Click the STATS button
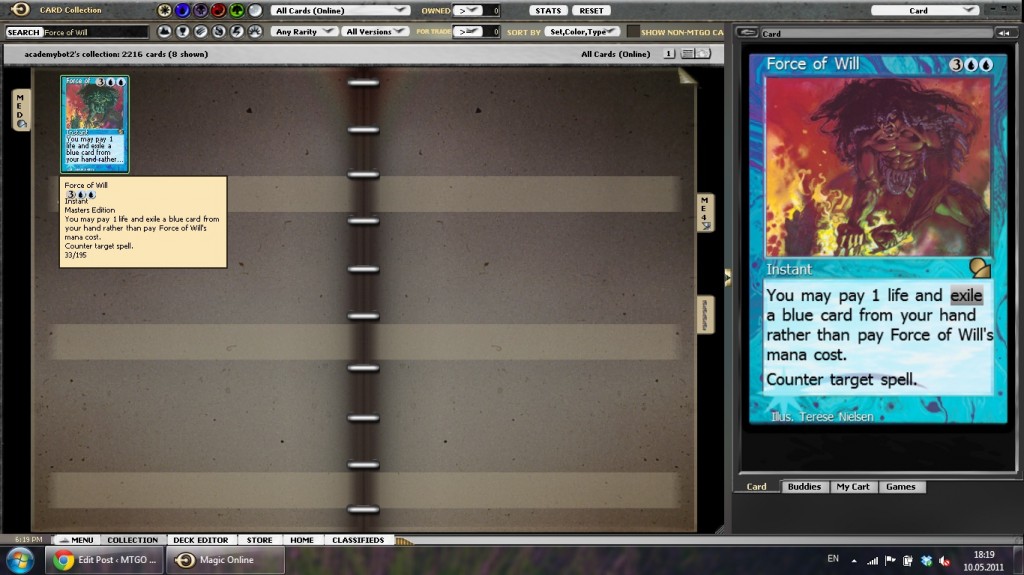 click(x=548, y=10)
